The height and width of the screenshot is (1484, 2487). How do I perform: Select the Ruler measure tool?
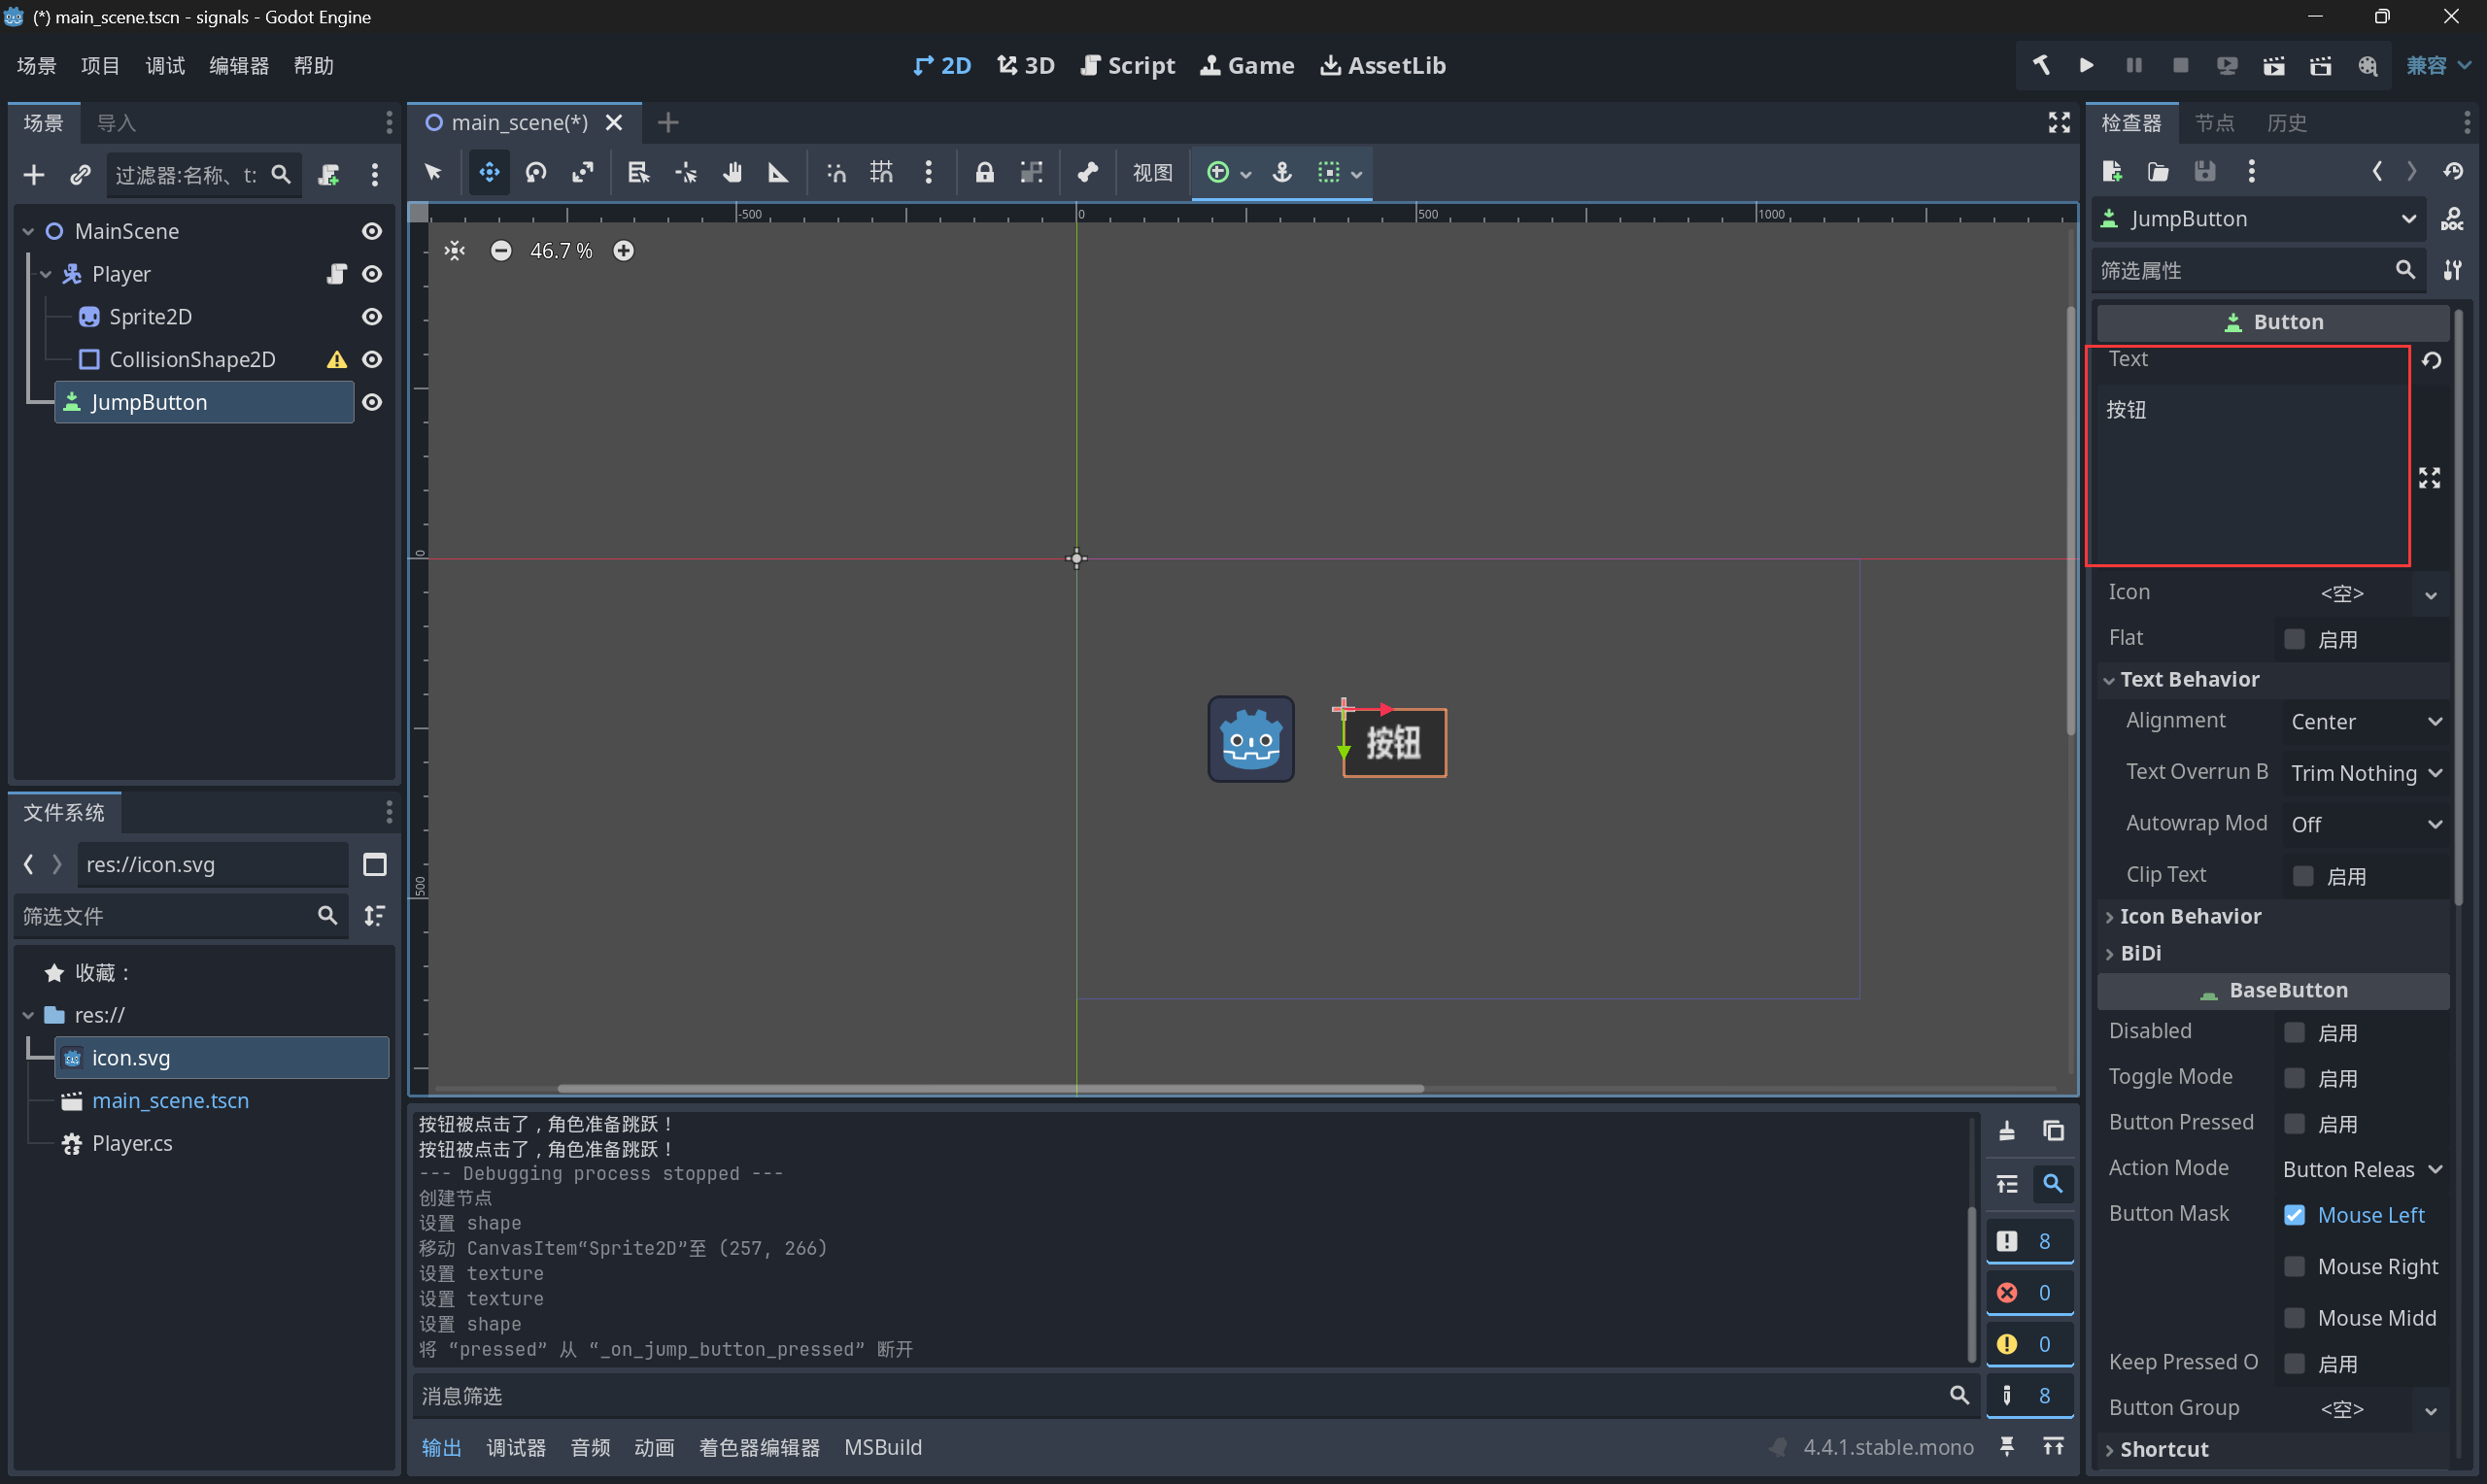(x=778, y=173)
